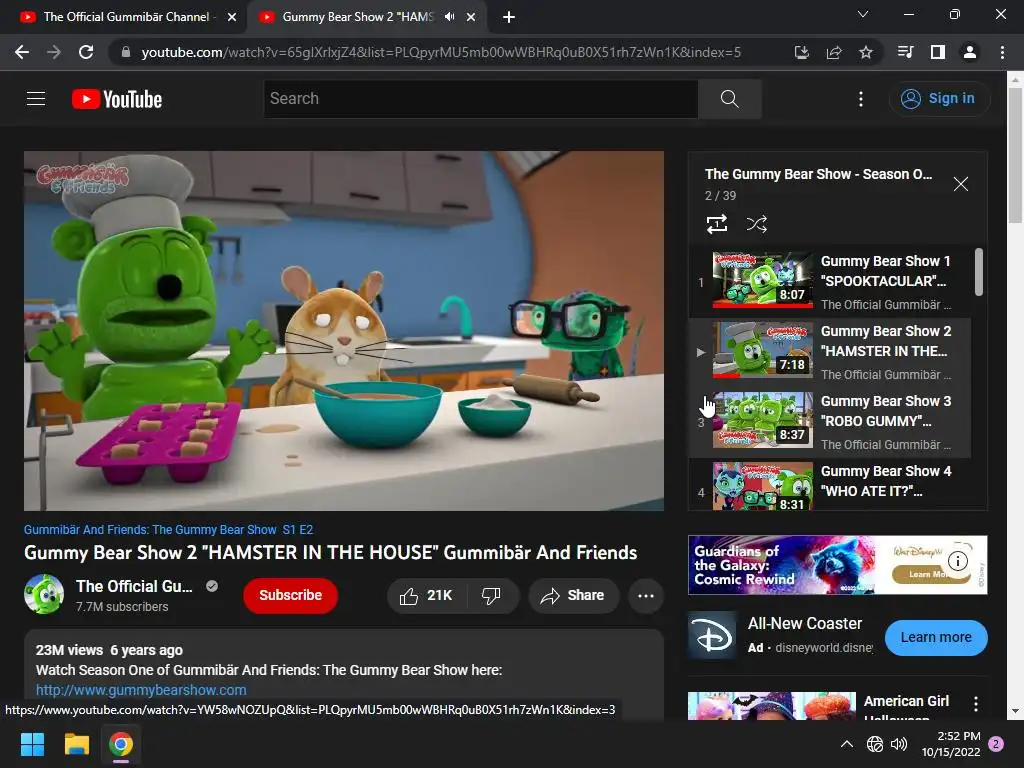Click Learn more on Disney ad

pyautogui.click(x=936, y=637)
